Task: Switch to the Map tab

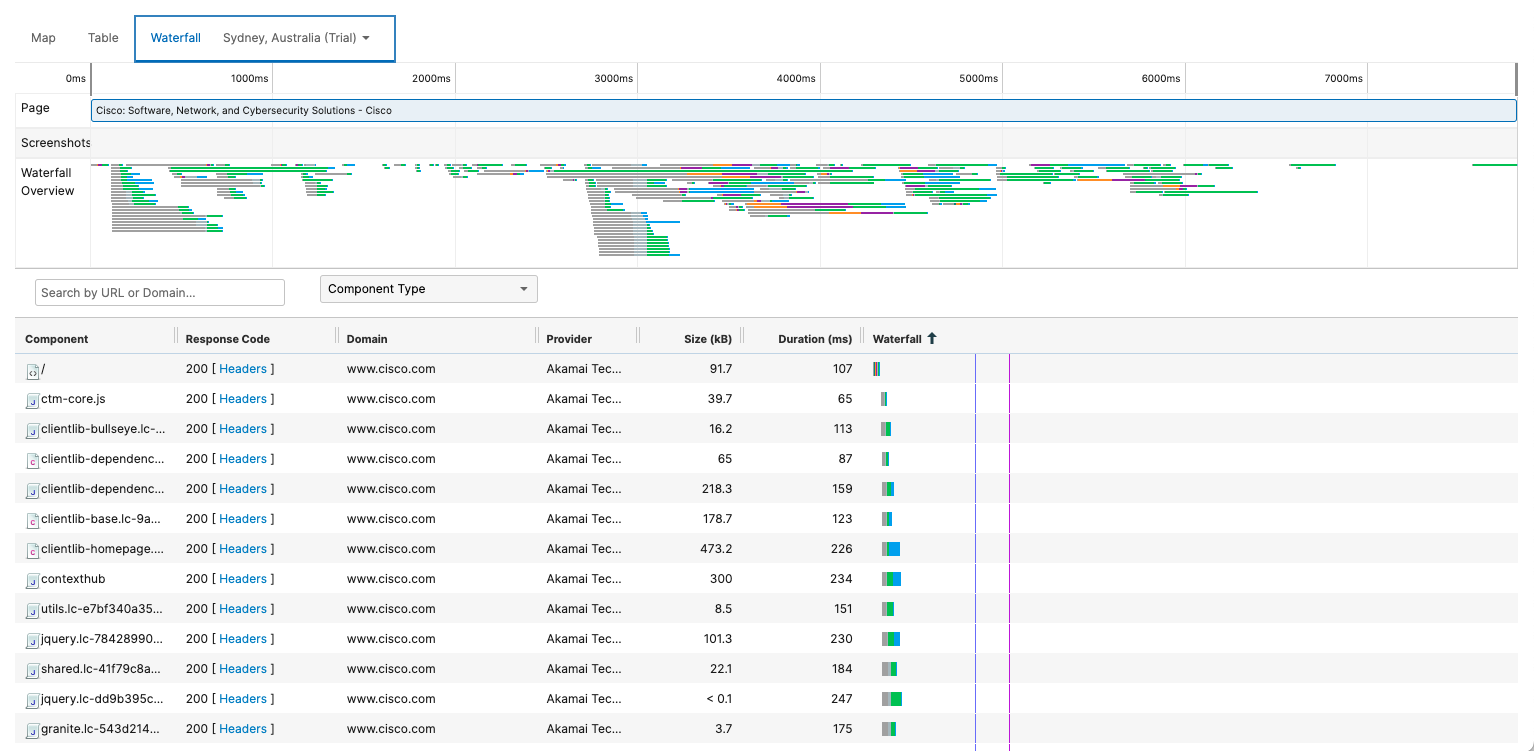Action: coord(43,38)
